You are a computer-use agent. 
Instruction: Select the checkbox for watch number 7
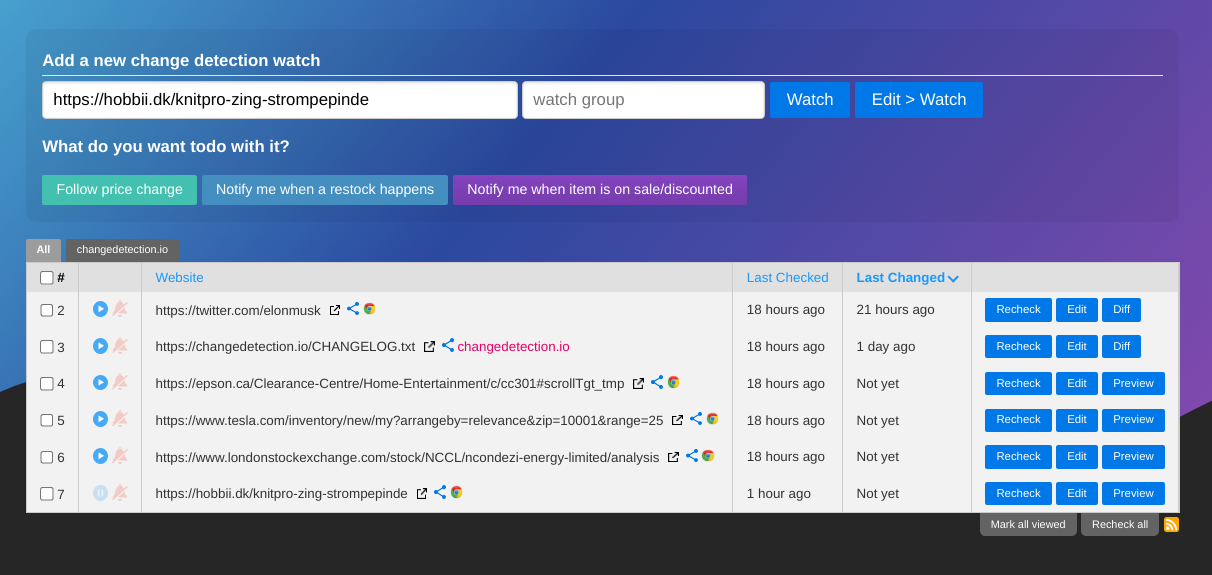(47, 494)
